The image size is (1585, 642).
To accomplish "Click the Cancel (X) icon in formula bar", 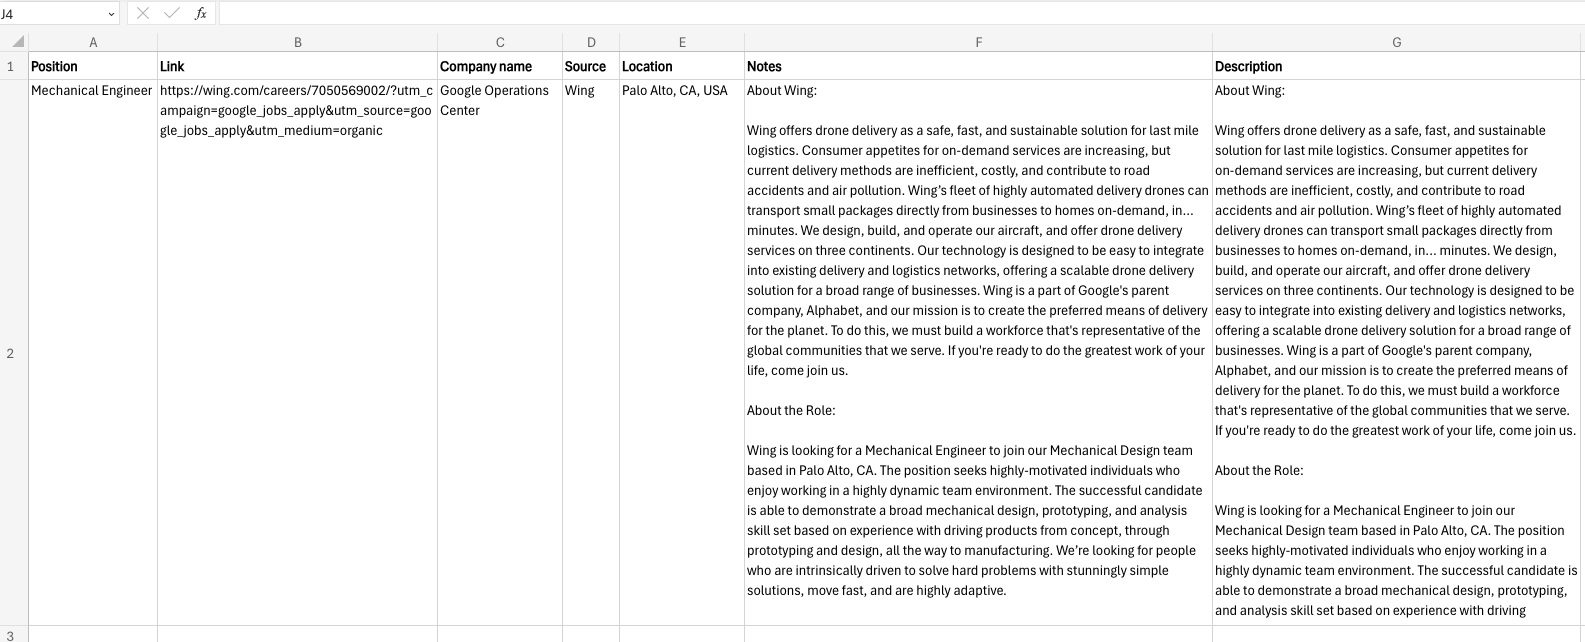I will [x=143, y=13].
